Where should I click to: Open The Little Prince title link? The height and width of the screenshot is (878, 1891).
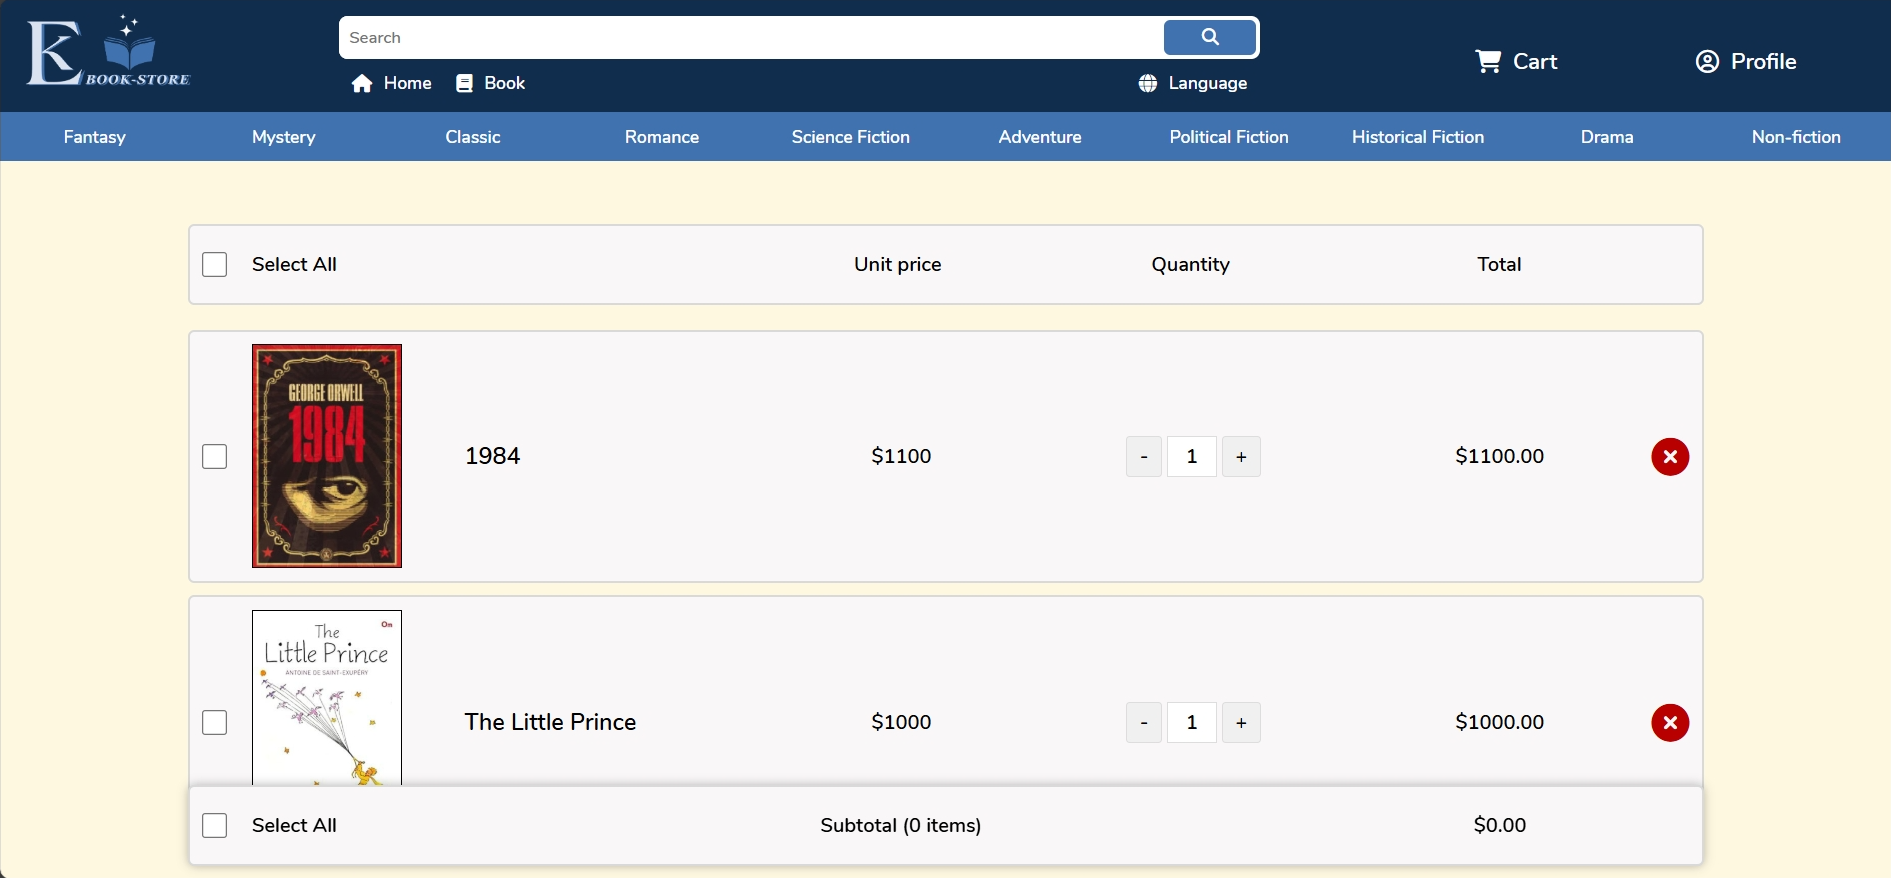coord(550,723)
